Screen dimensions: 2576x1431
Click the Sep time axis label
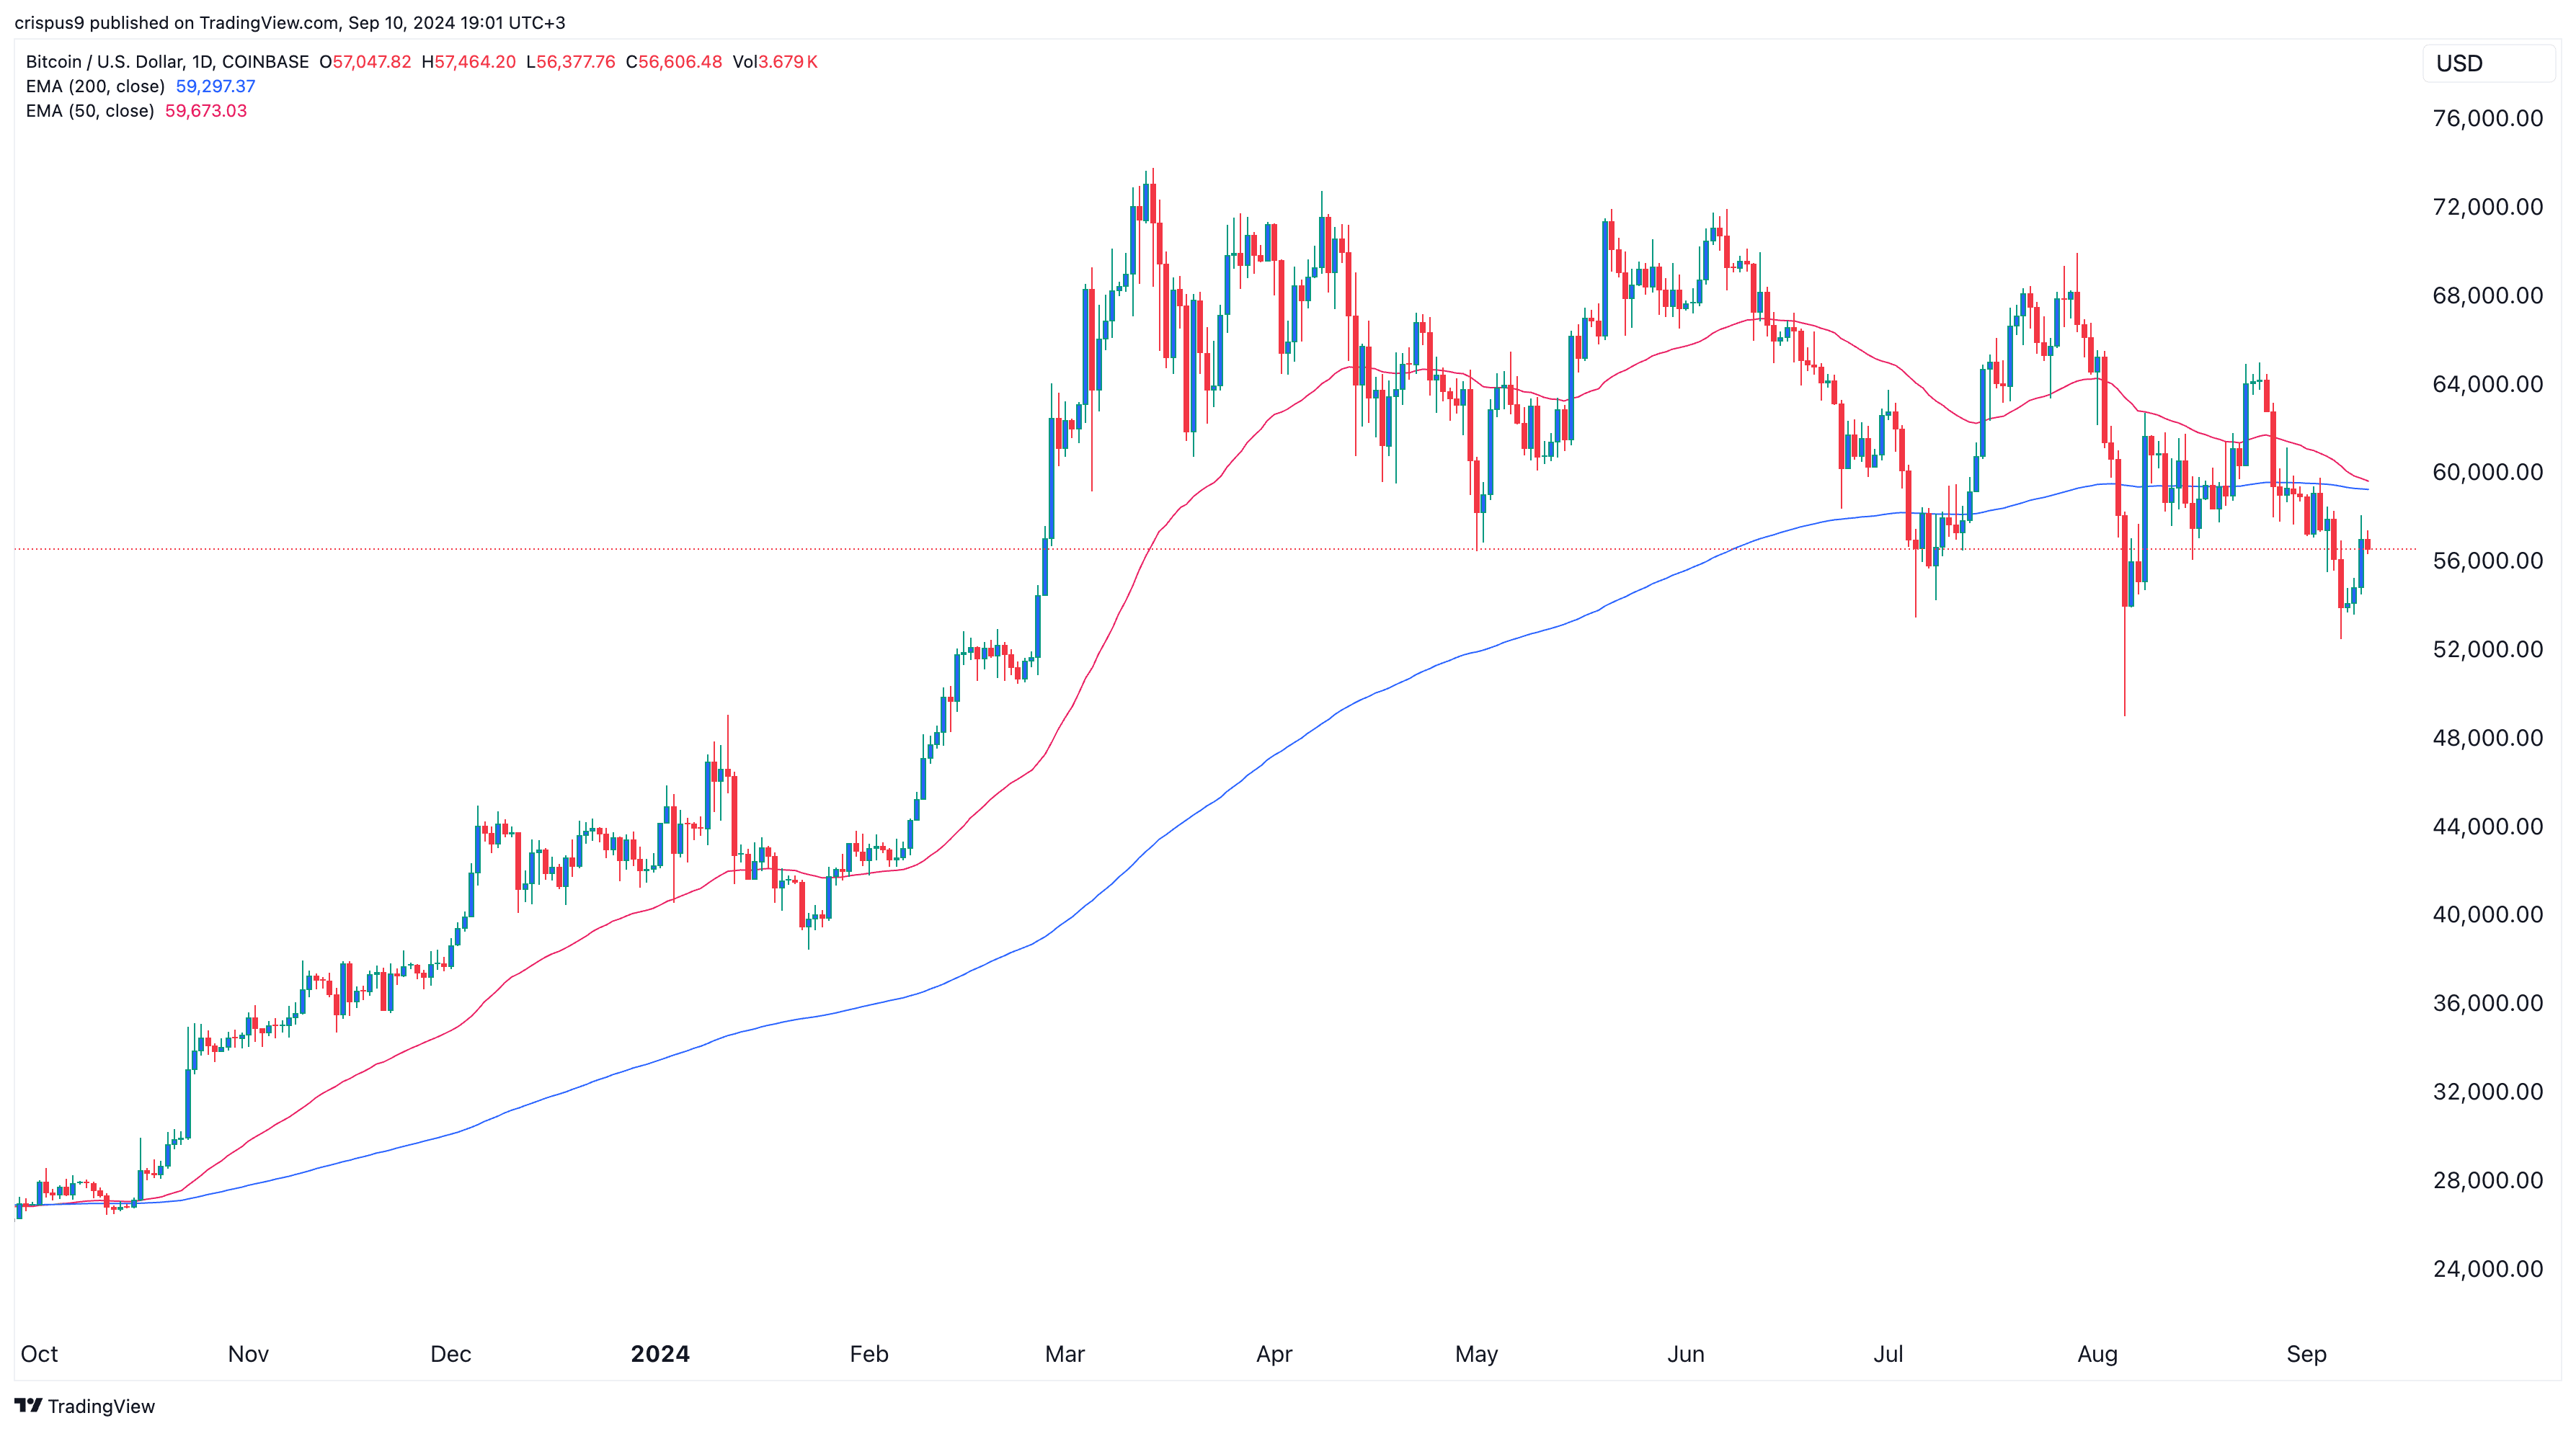[x=2307, y=1354]
